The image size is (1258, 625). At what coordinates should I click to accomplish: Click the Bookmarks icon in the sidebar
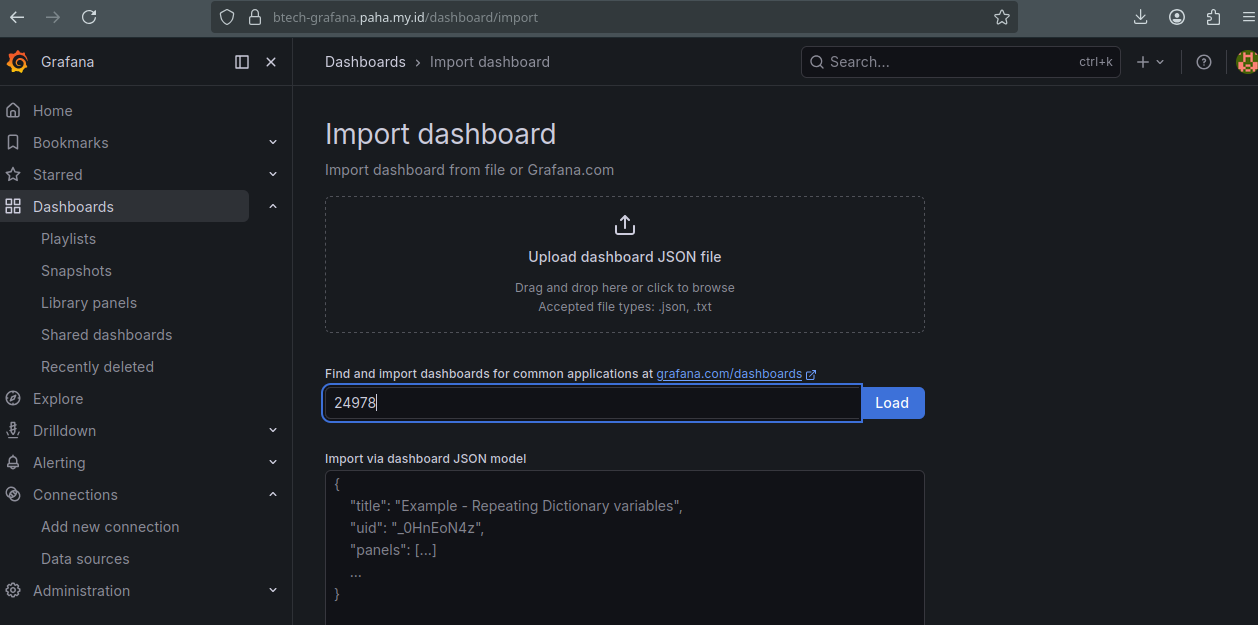(x=13, y=143)
